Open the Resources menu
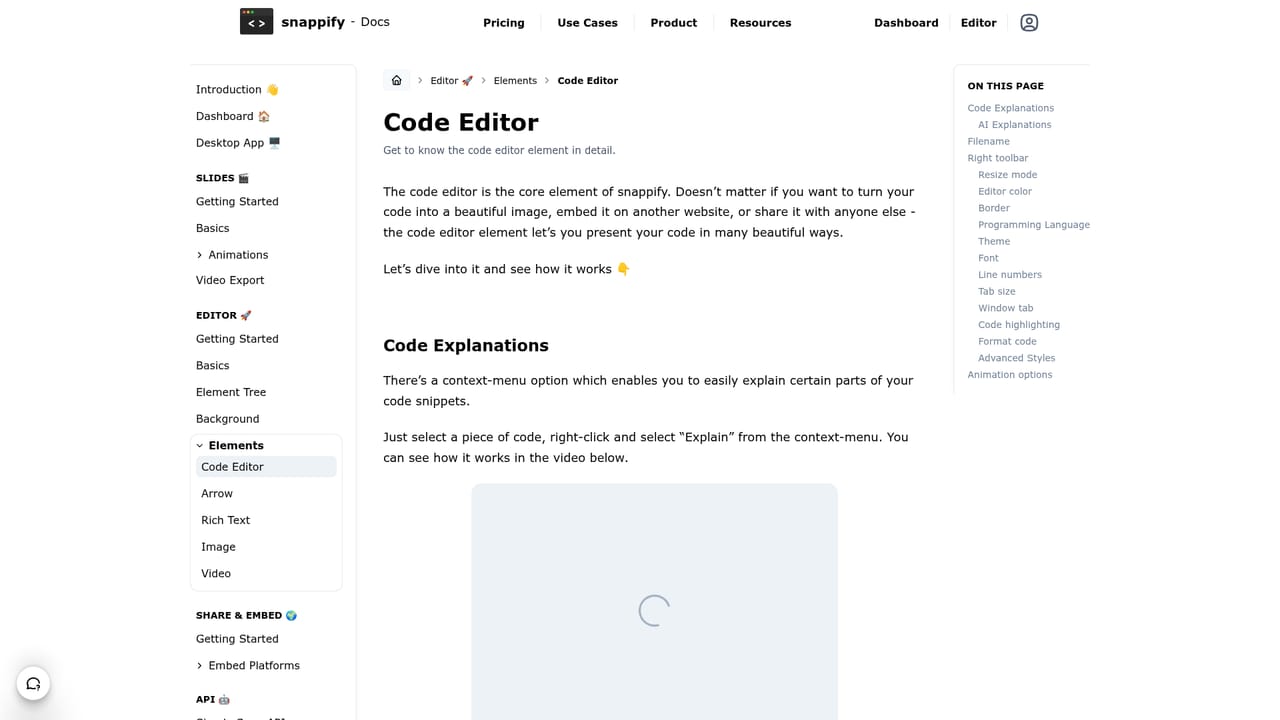This screenshot has height=720, width=1280. coord(760,23)
